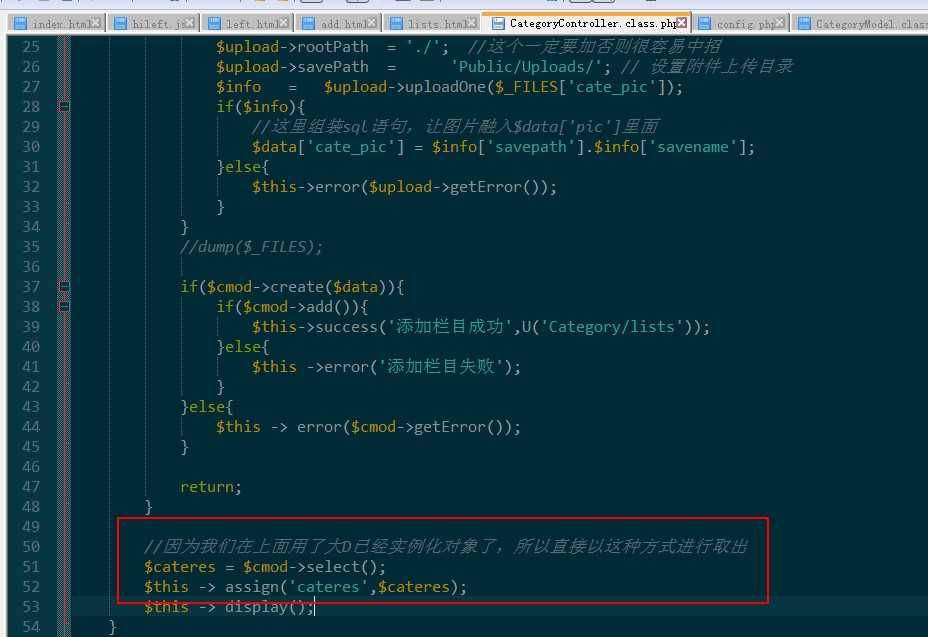Close the hileft.js tab

(x=189, y=22)
